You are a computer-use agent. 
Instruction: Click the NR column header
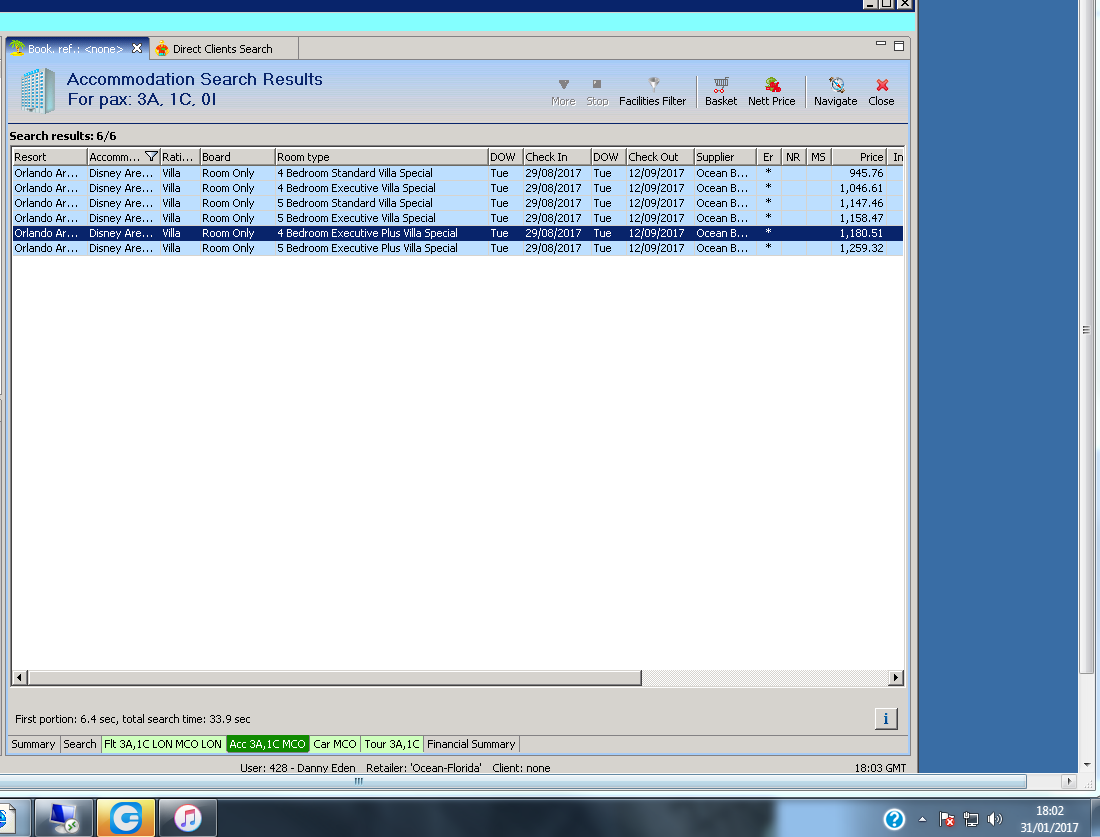[x=793, y=157]
